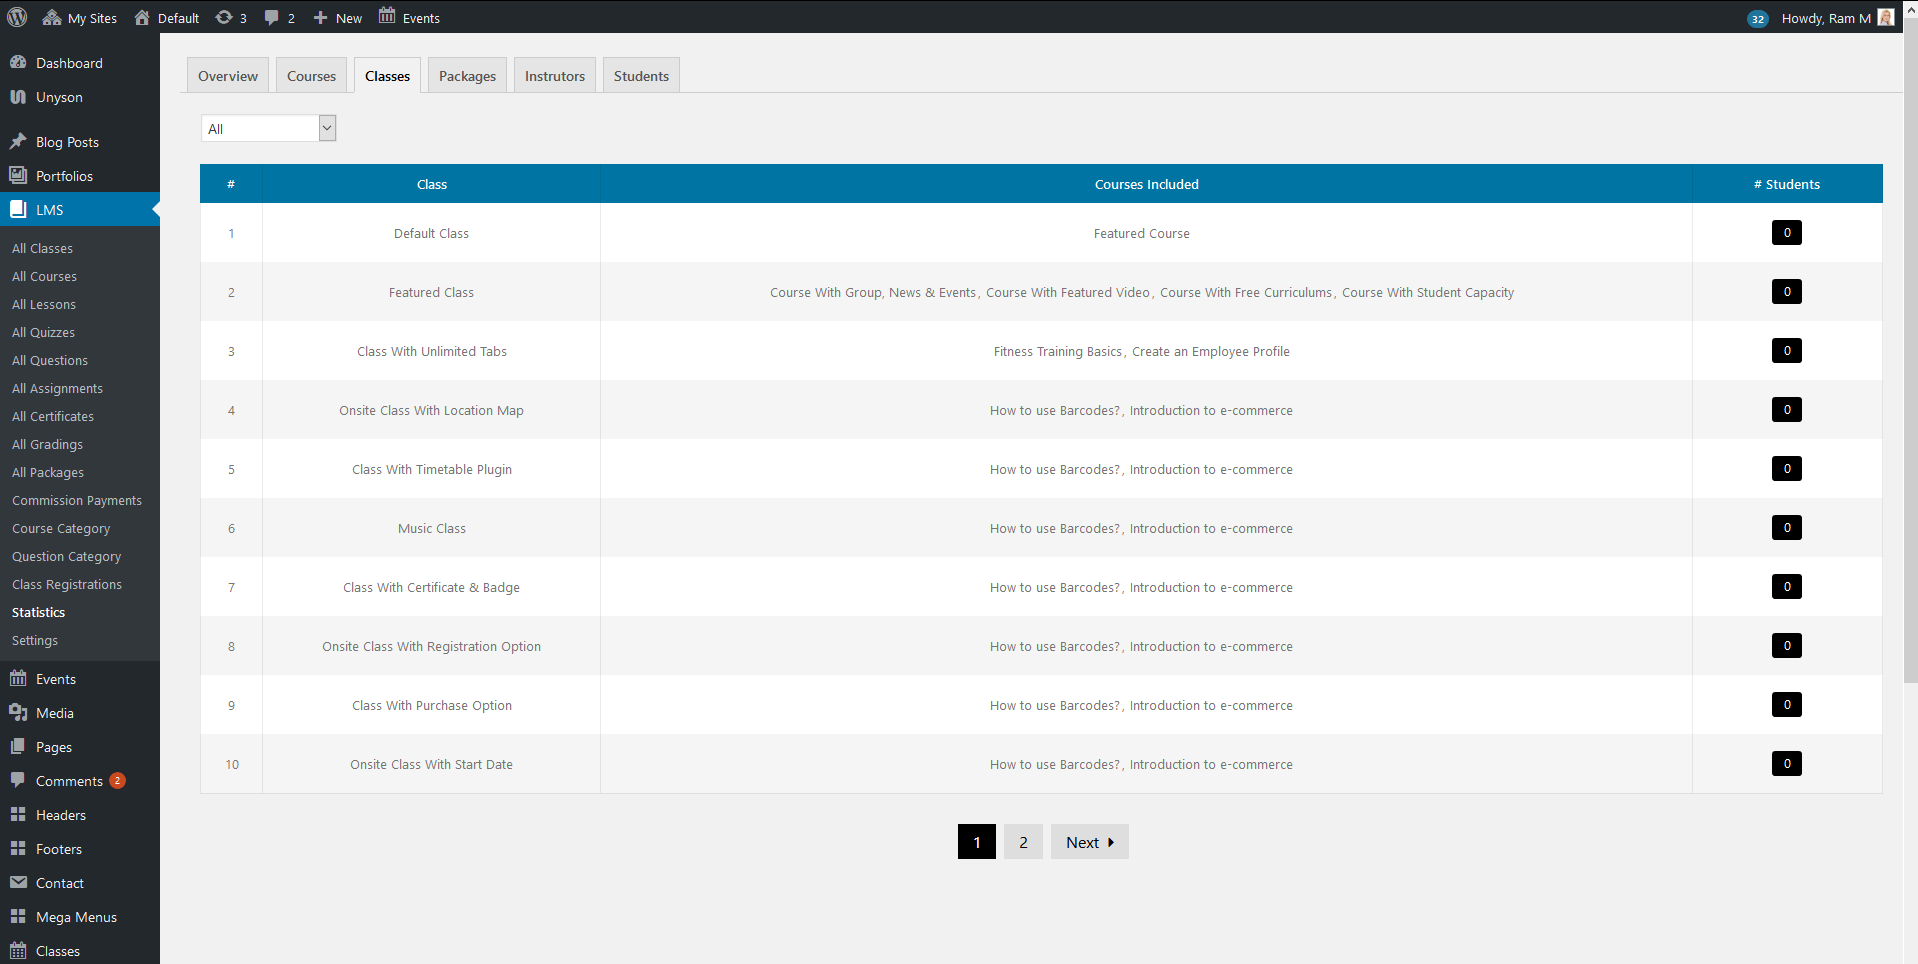Open Commission Payments link

pos(77,500)
